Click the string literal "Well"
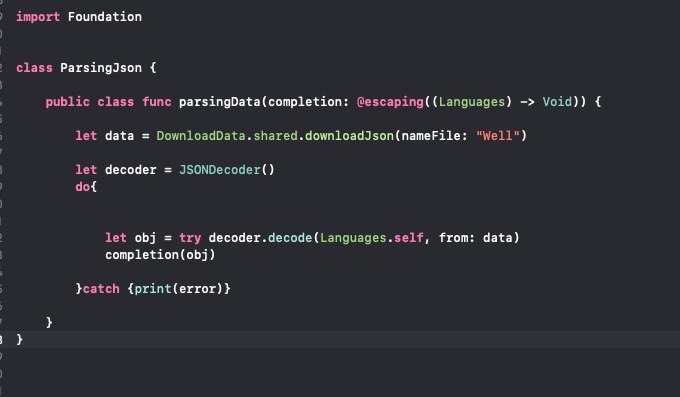This screenshot has height=397, width=680. pyautogui.click(x=498, y=136)
